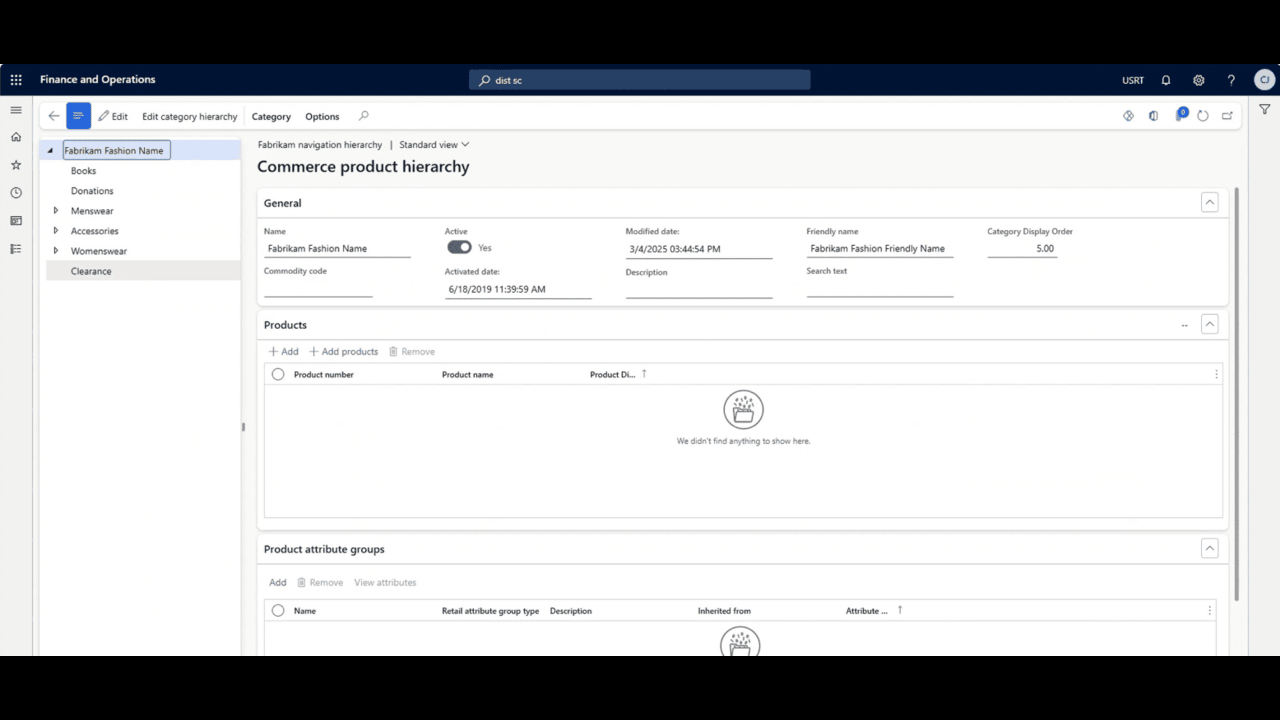Open the Standard view dropdown
The height and width of the screenshot is (720, 1280).
pos(434,145)
